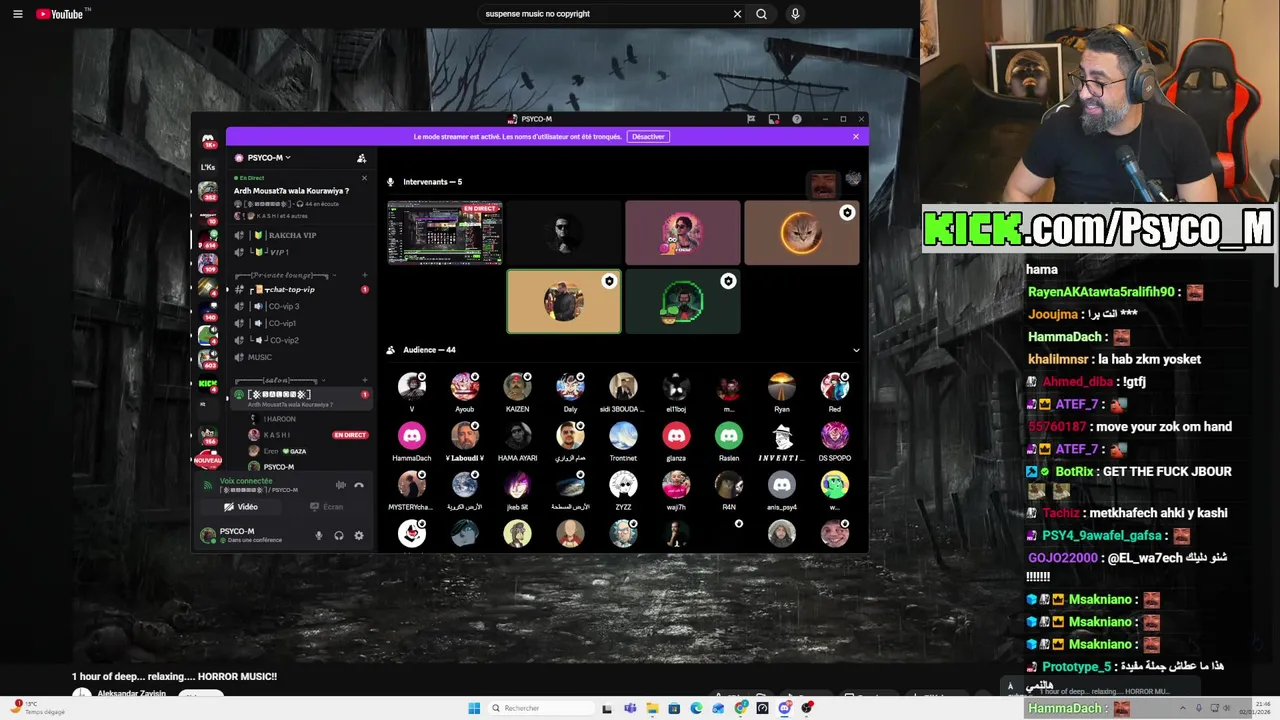Screen dimensions: 1280x720
Task: Open Discord user settings gear
Action: [359, 535]
